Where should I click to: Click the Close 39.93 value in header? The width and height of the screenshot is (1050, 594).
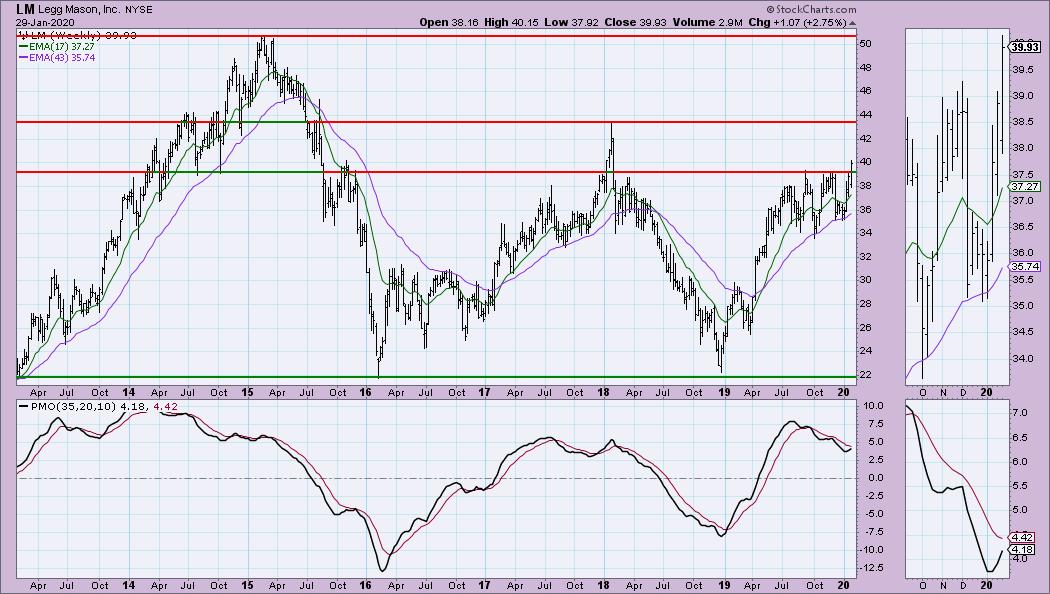(x=635, y=22)
